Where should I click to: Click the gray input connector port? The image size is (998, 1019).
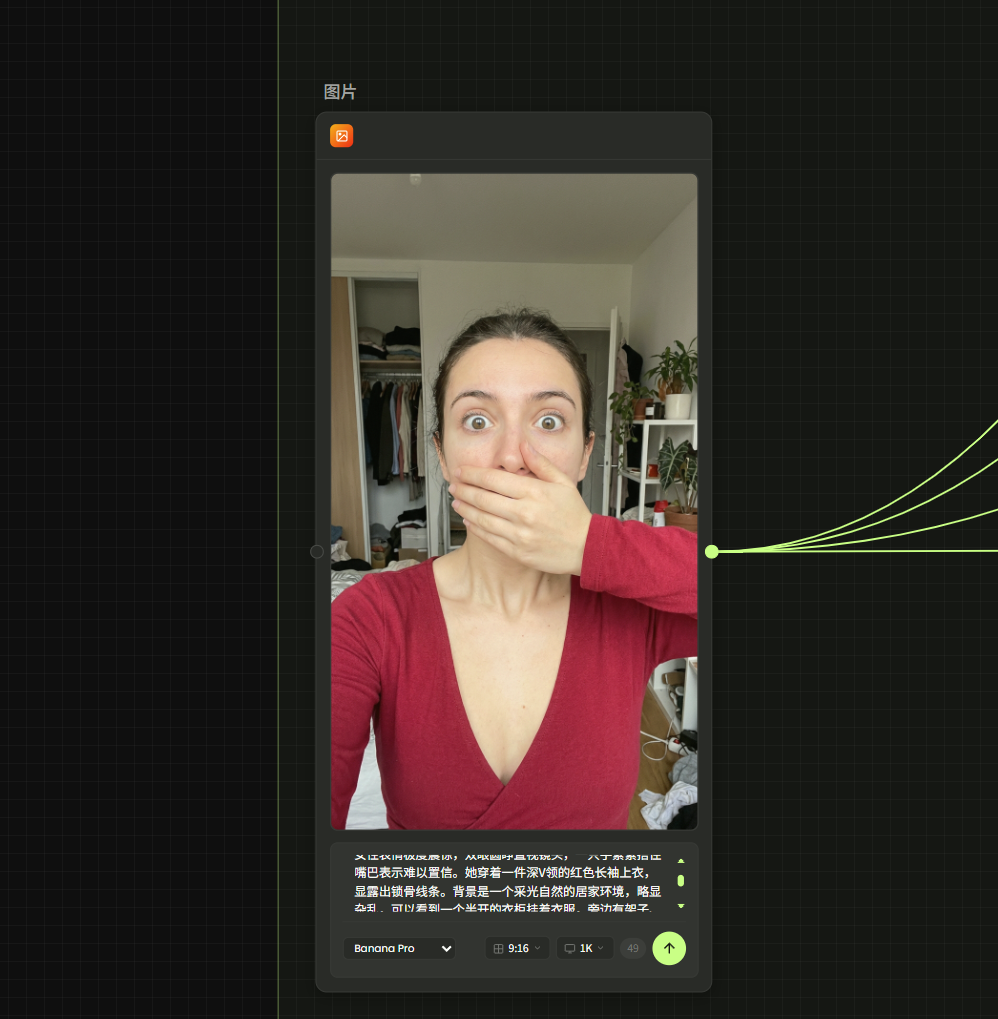(317, 551)
